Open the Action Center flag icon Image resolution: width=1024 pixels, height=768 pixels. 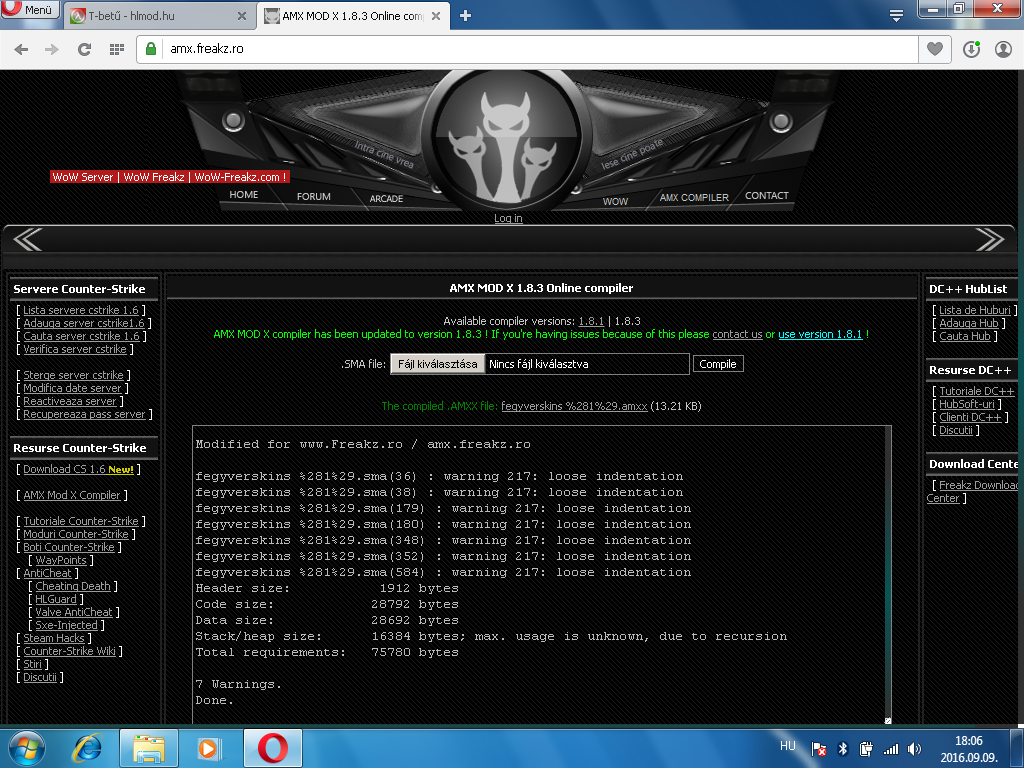point(818,749)
